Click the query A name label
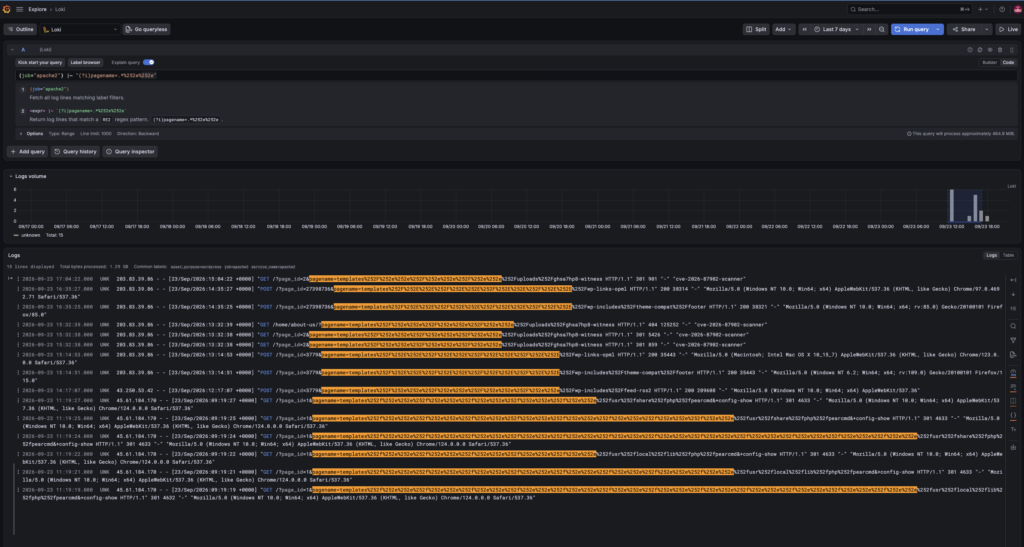This screenshot has width=1024, height=547. pyautogui.click(x=23, y=50)
